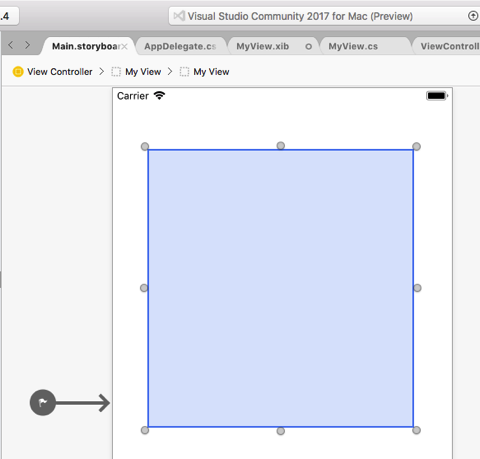Click the bottom-right resize handle
The image size is (480, 459).
tap(416, 430)
